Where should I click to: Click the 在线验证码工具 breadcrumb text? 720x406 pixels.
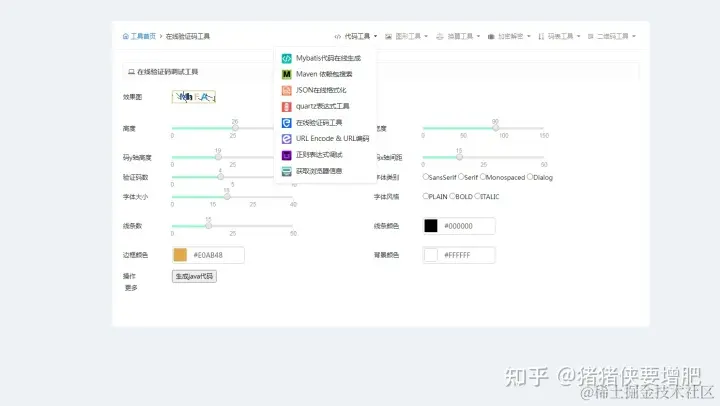[187, 36]
